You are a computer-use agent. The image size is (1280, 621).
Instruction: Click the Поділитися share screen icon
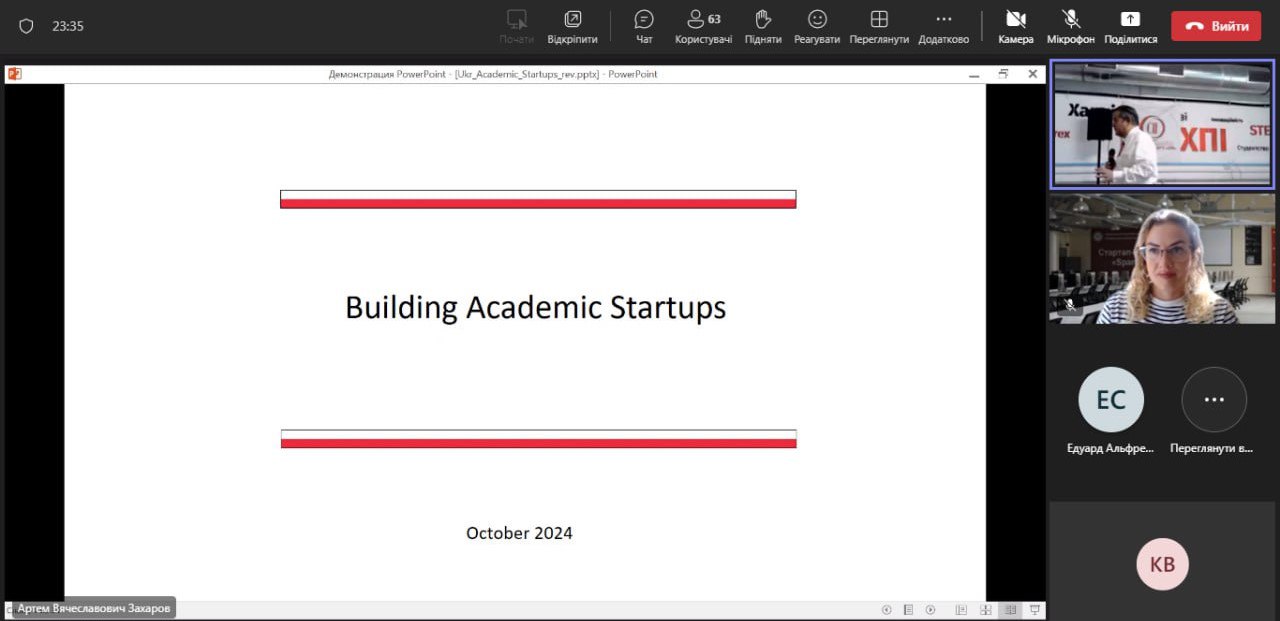(x=1130, y=26)
